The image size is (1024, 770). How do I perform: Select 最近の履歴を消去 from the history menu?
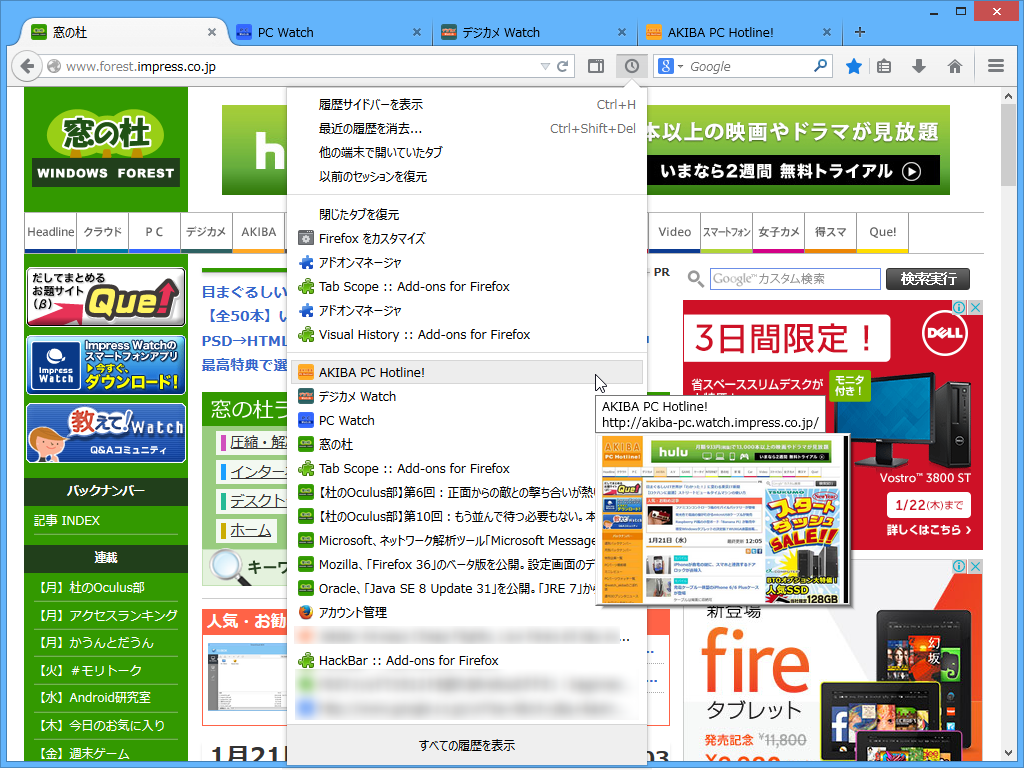click(370, 129)
